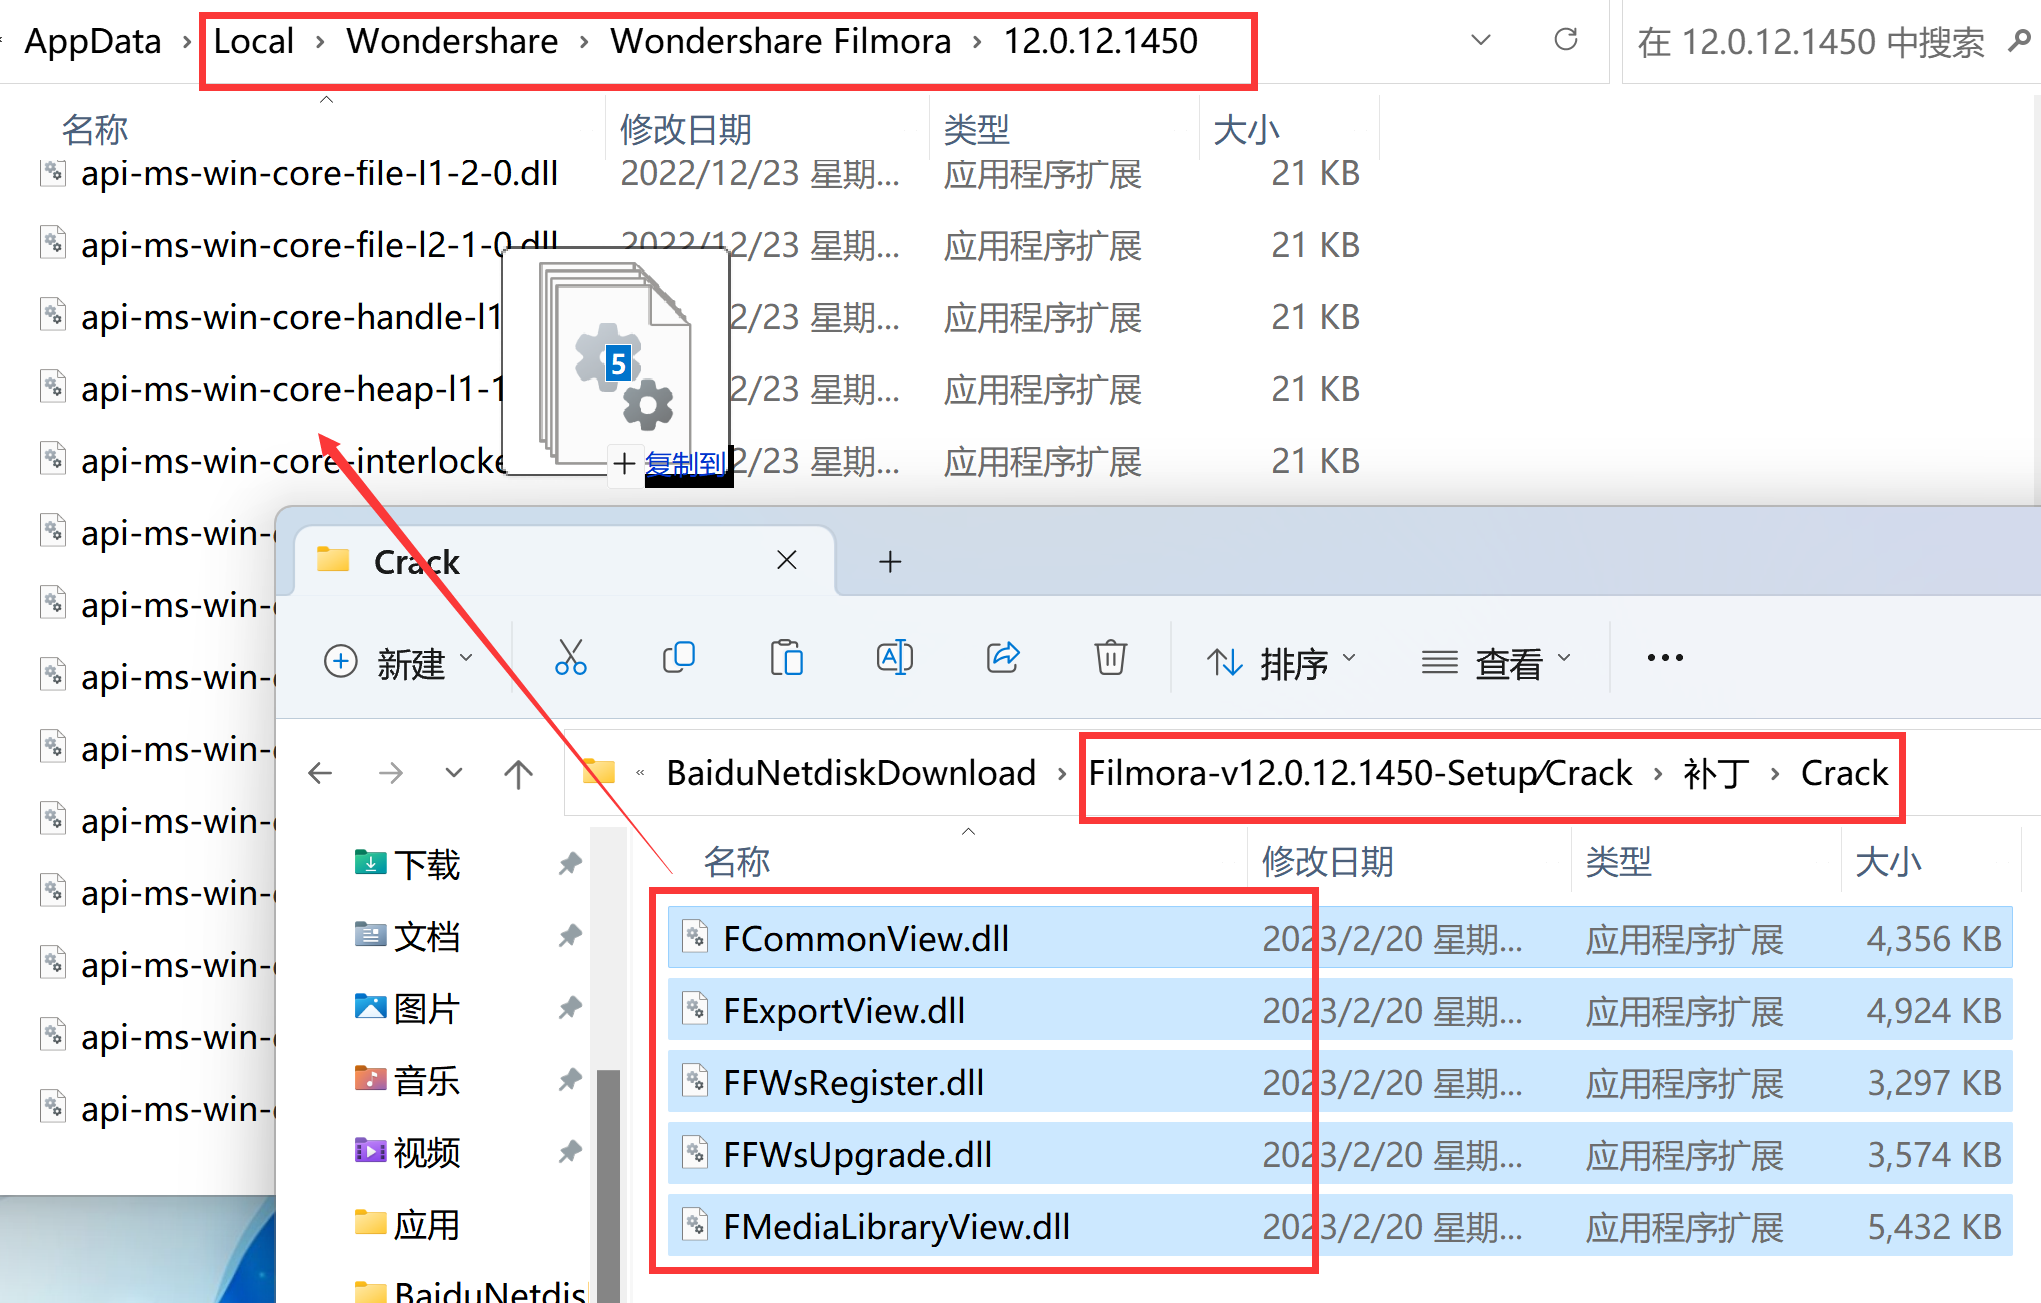
Task: Sort by 大小 column in Crack window
Action: [1888, 861]
